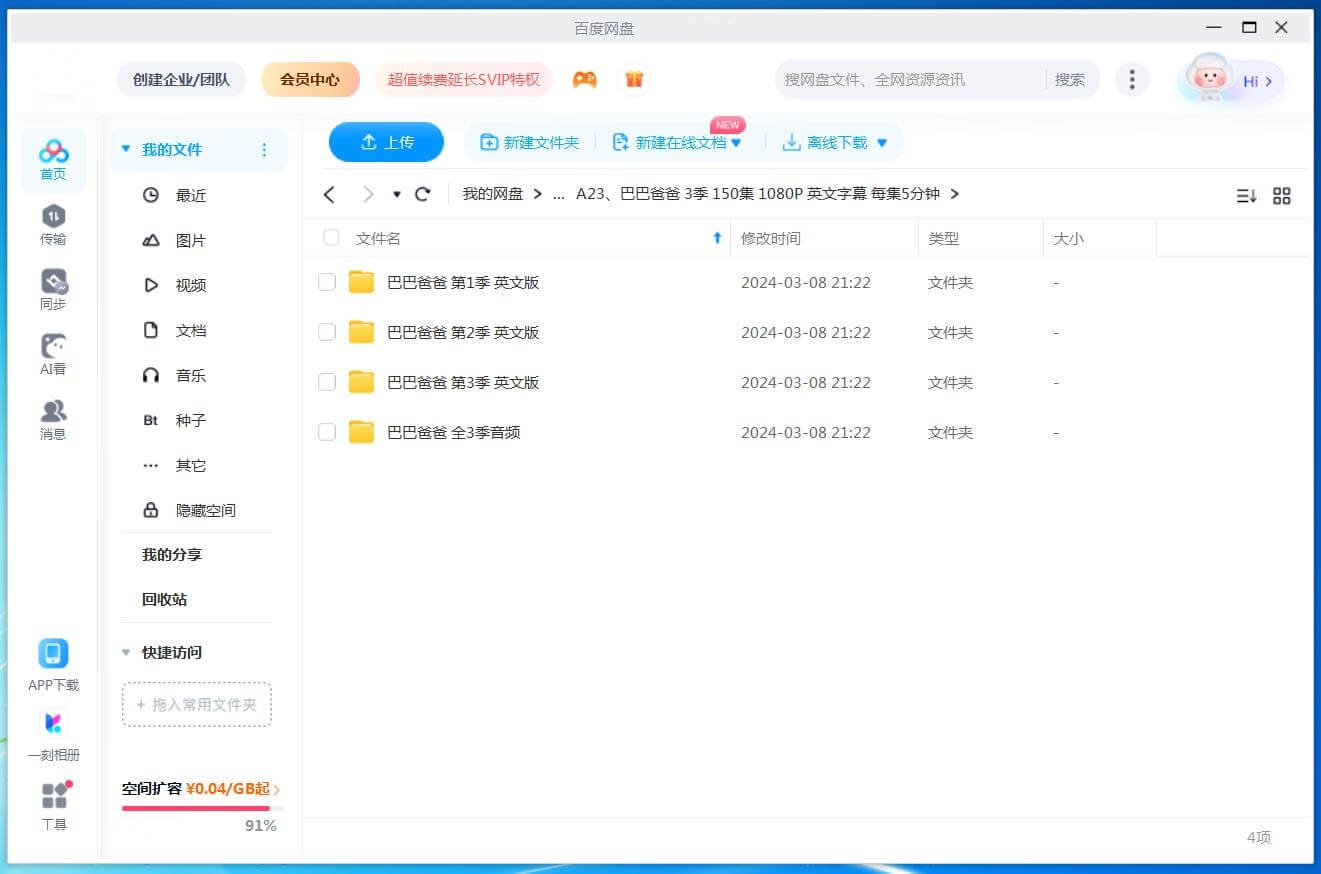Click the refresh icon in navigation bar
This screenshot has width=1321, height=874.
click(423, 194)
